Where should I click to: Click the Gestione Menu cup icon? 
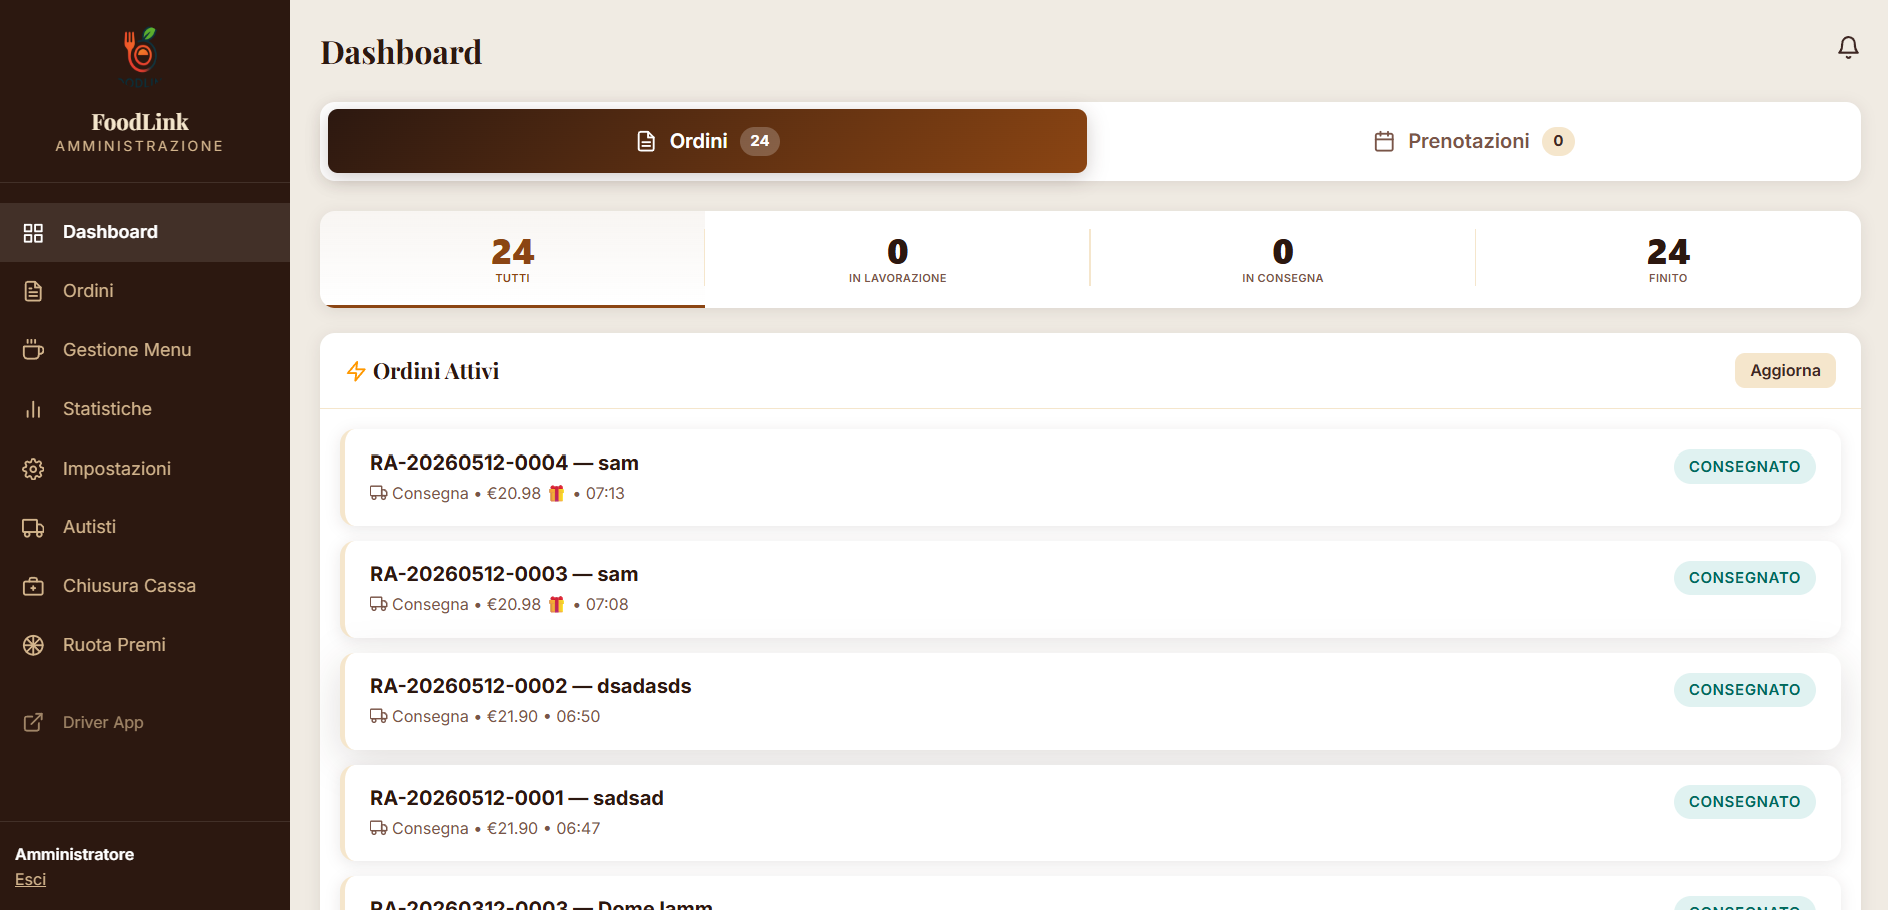point(33,350)
